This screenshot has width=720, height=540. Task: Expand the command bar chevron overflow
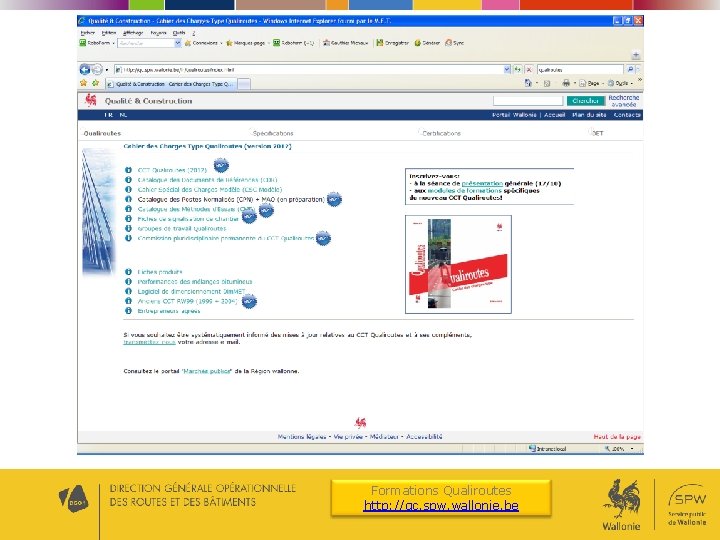click(x=639, y=80)
